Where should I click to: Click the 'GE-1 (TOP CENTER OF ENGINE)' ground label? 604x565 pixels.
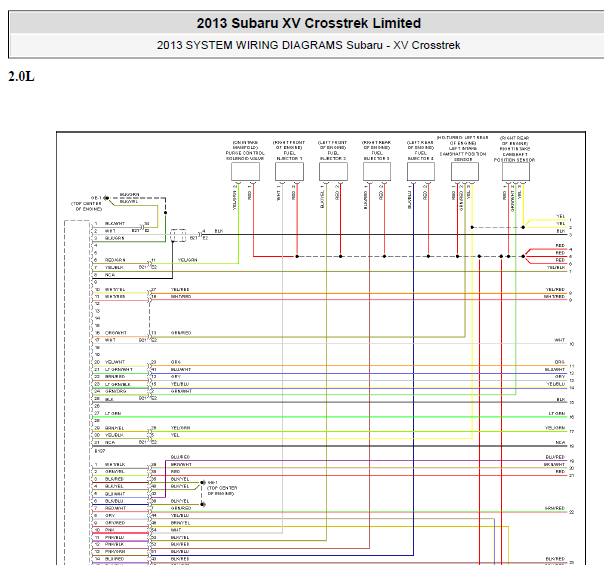click(87, 203)
